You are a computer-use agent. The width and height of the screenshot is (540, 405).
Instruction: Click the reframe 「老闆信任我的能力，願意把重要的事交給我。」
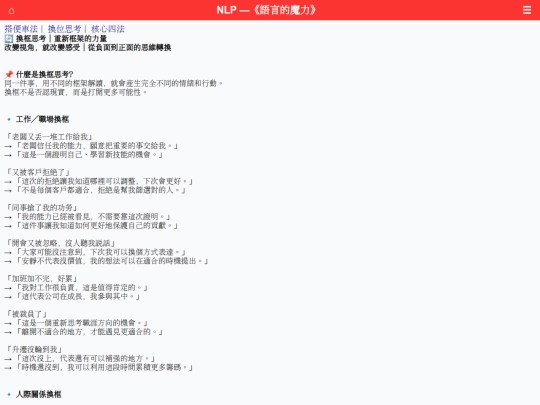point(97,146)
